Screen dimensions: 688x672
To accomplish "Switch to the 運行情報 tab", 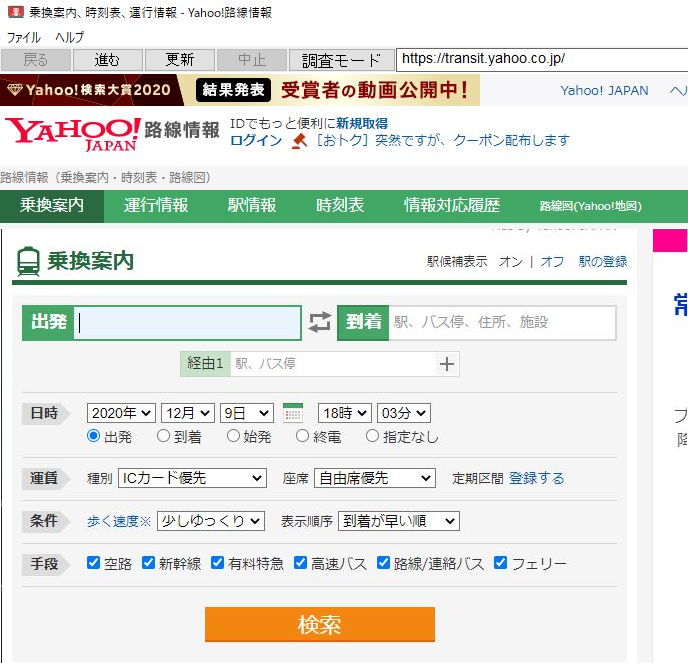I will tap(156, 206).
